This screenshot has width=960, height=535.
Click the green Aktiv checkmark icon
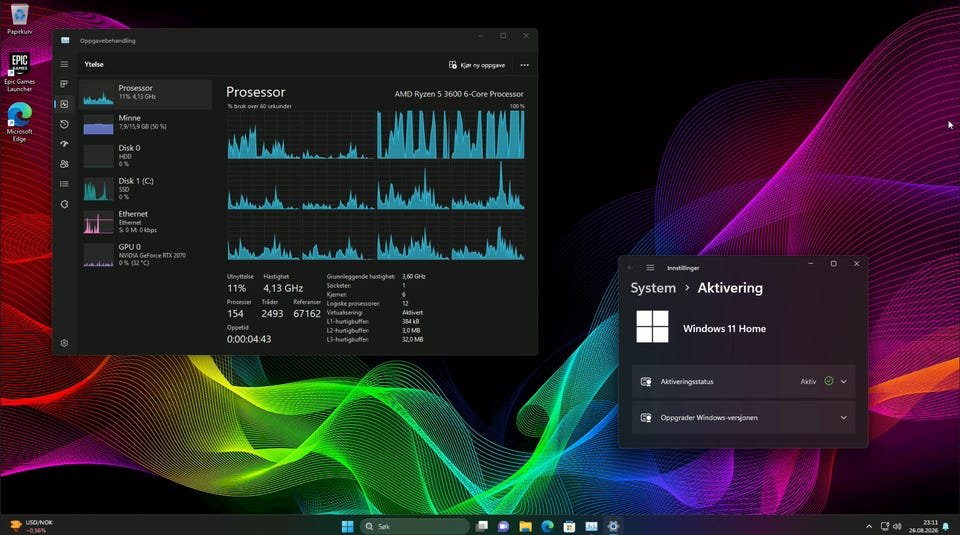pyautogui.click(x=828, y=381)
